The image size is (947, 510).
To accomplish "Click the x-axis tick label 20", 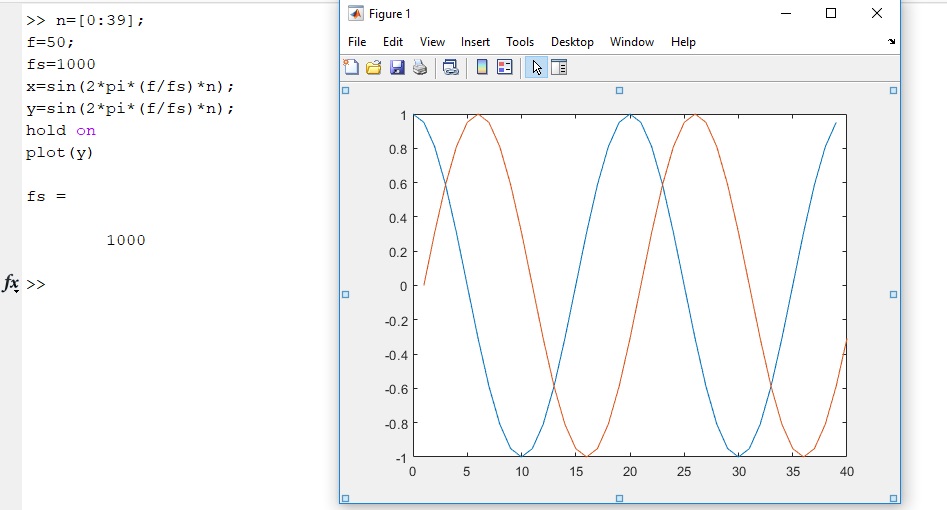I will point(630,471).
